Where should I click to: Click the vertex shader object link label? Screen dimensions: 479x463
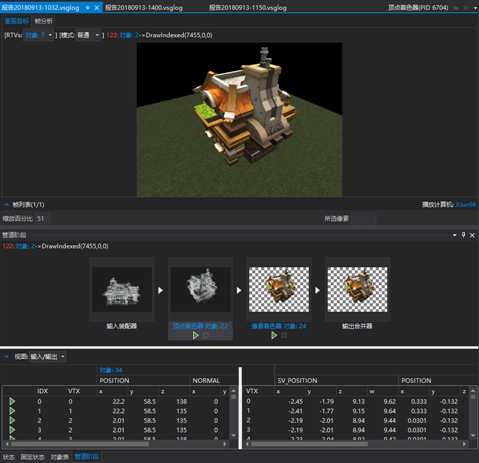coord(200,326)
